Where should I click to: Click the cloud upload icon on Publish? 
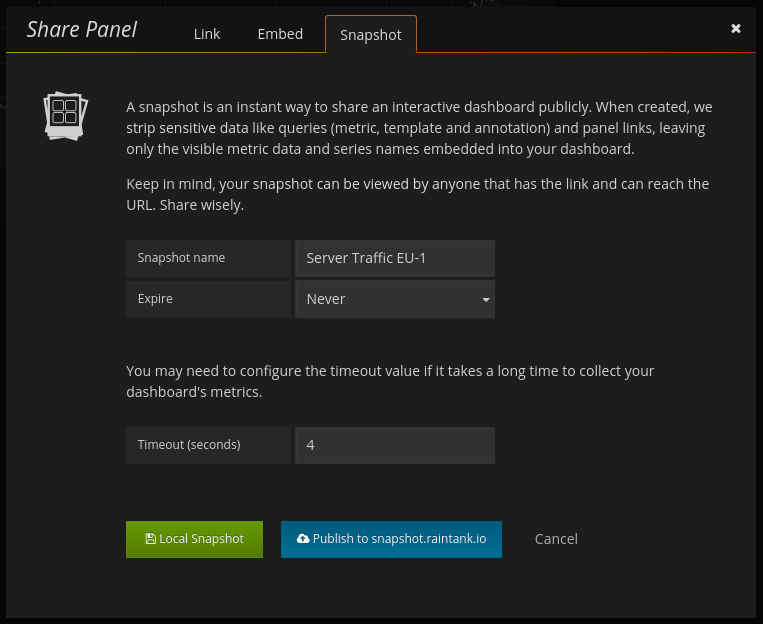click(x=303, y=539)
